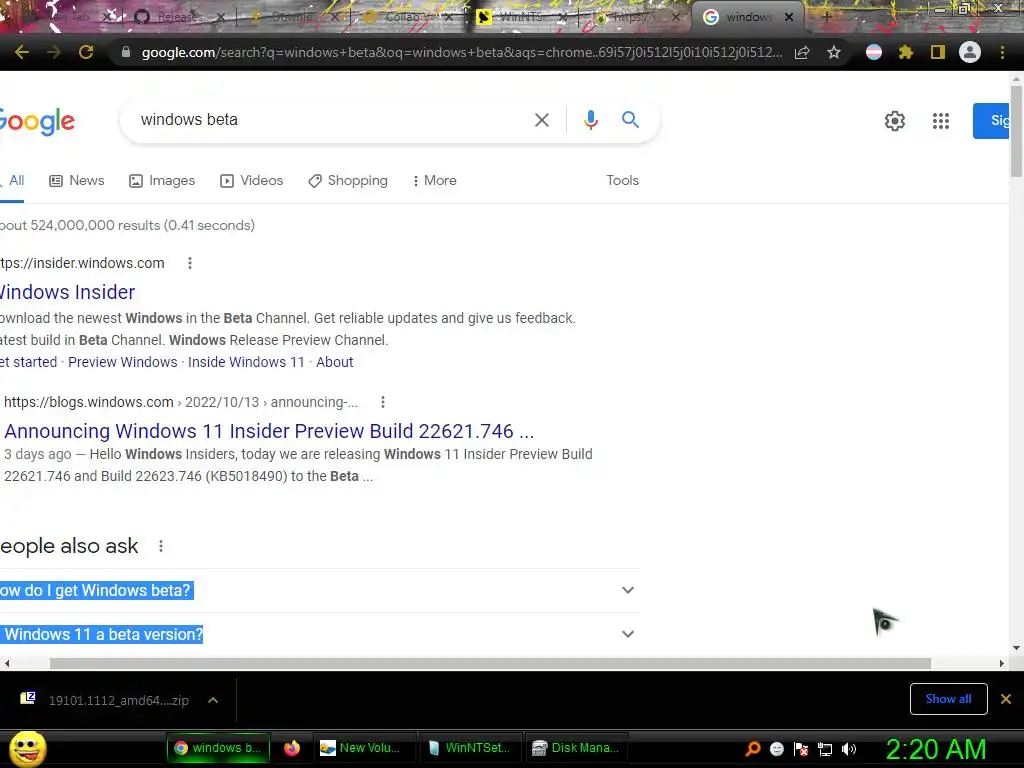Open the Google apps grid

(940, 121)
